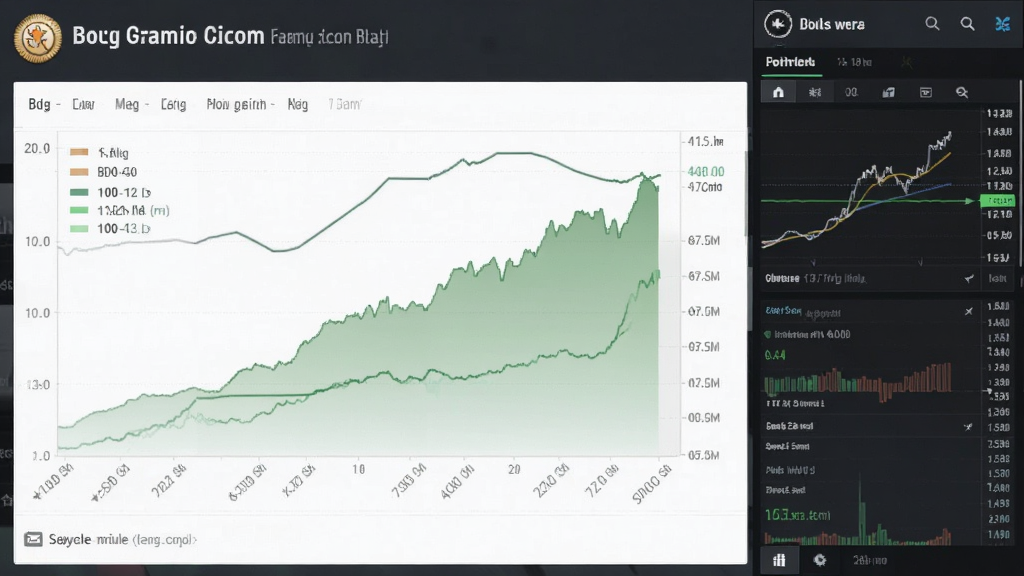This screenshot has width=1024, height=576.
Task: Click the '00' toolbar item
Action: point(852,92)
